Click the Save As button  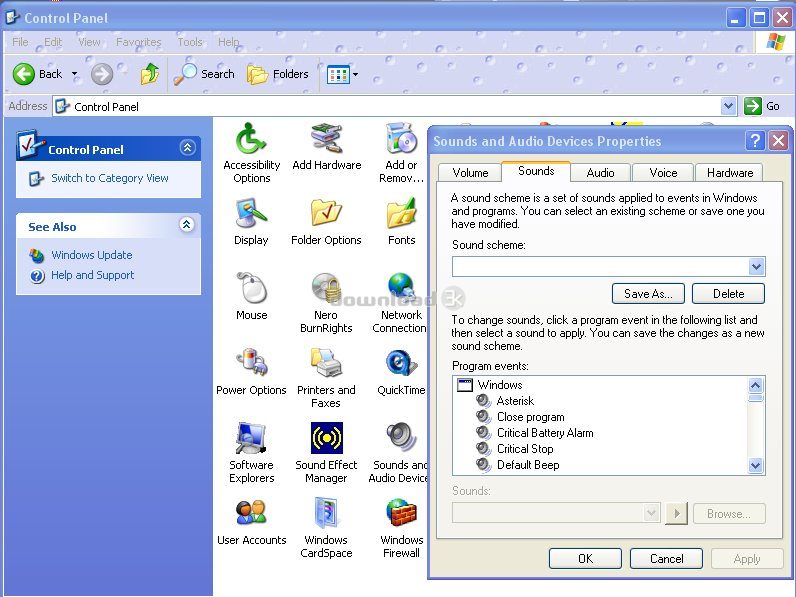tap(648, 293)
